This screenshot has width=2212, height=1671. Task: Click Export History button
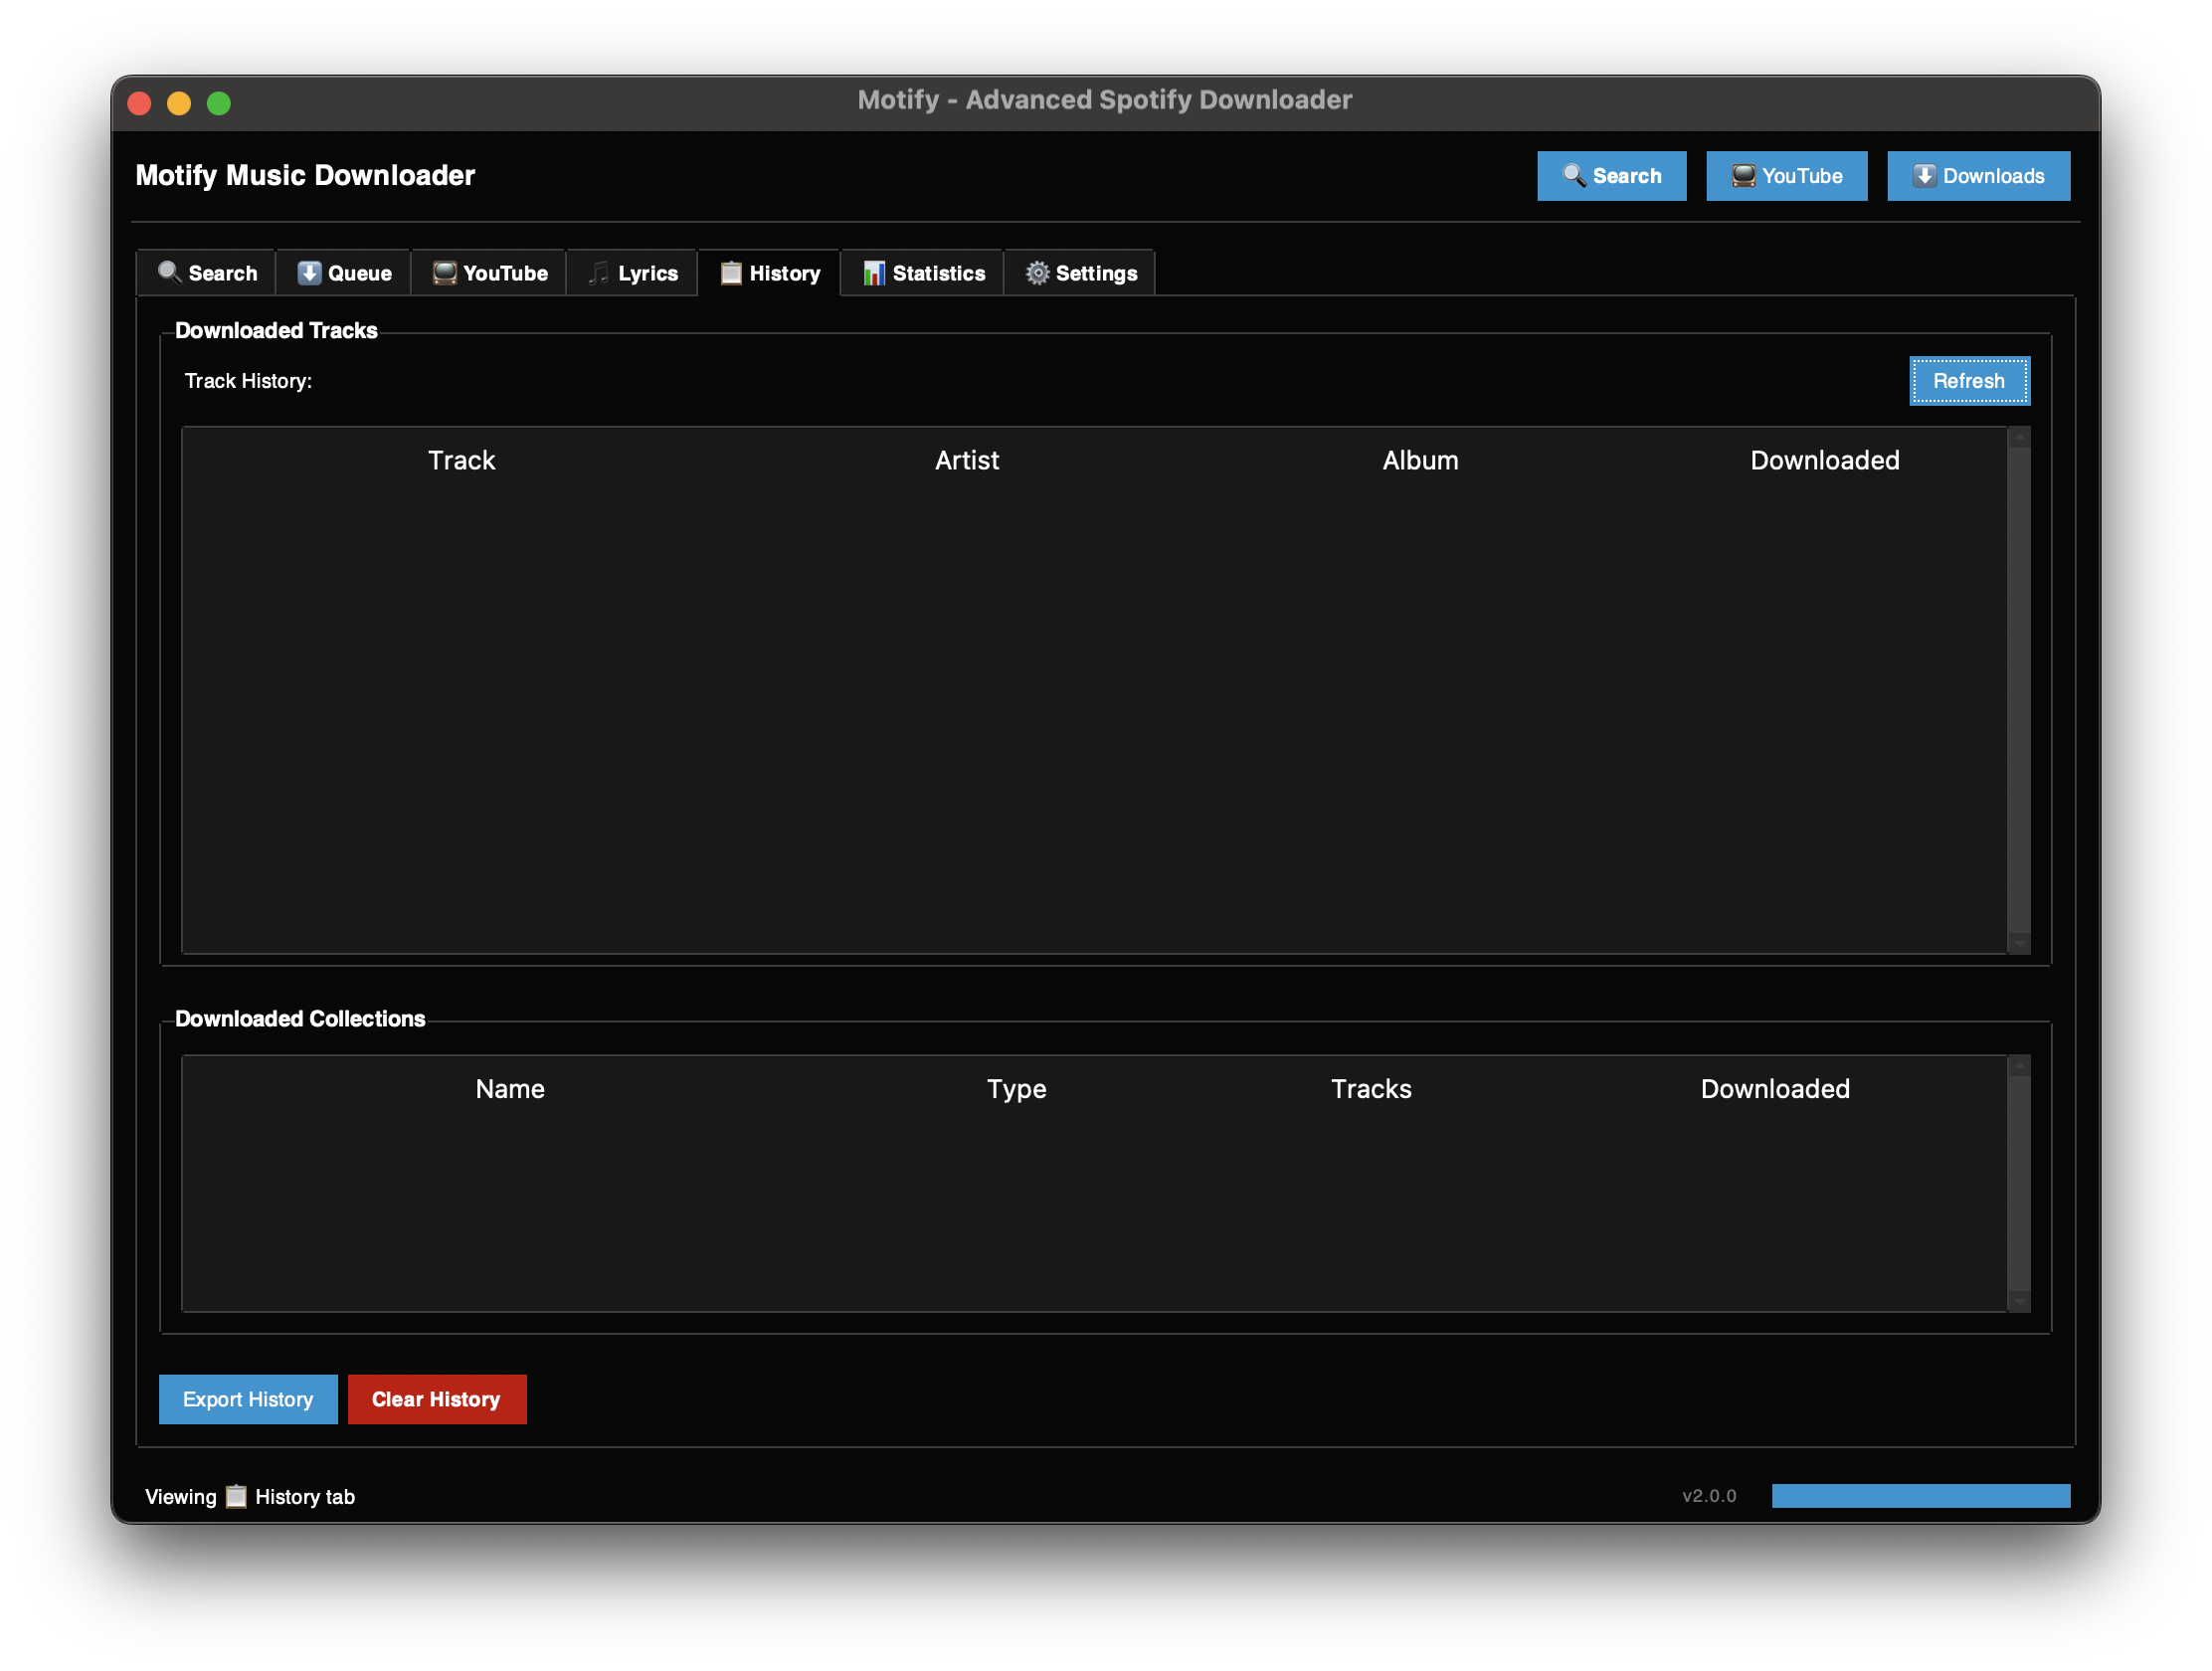pos(248,1399)
